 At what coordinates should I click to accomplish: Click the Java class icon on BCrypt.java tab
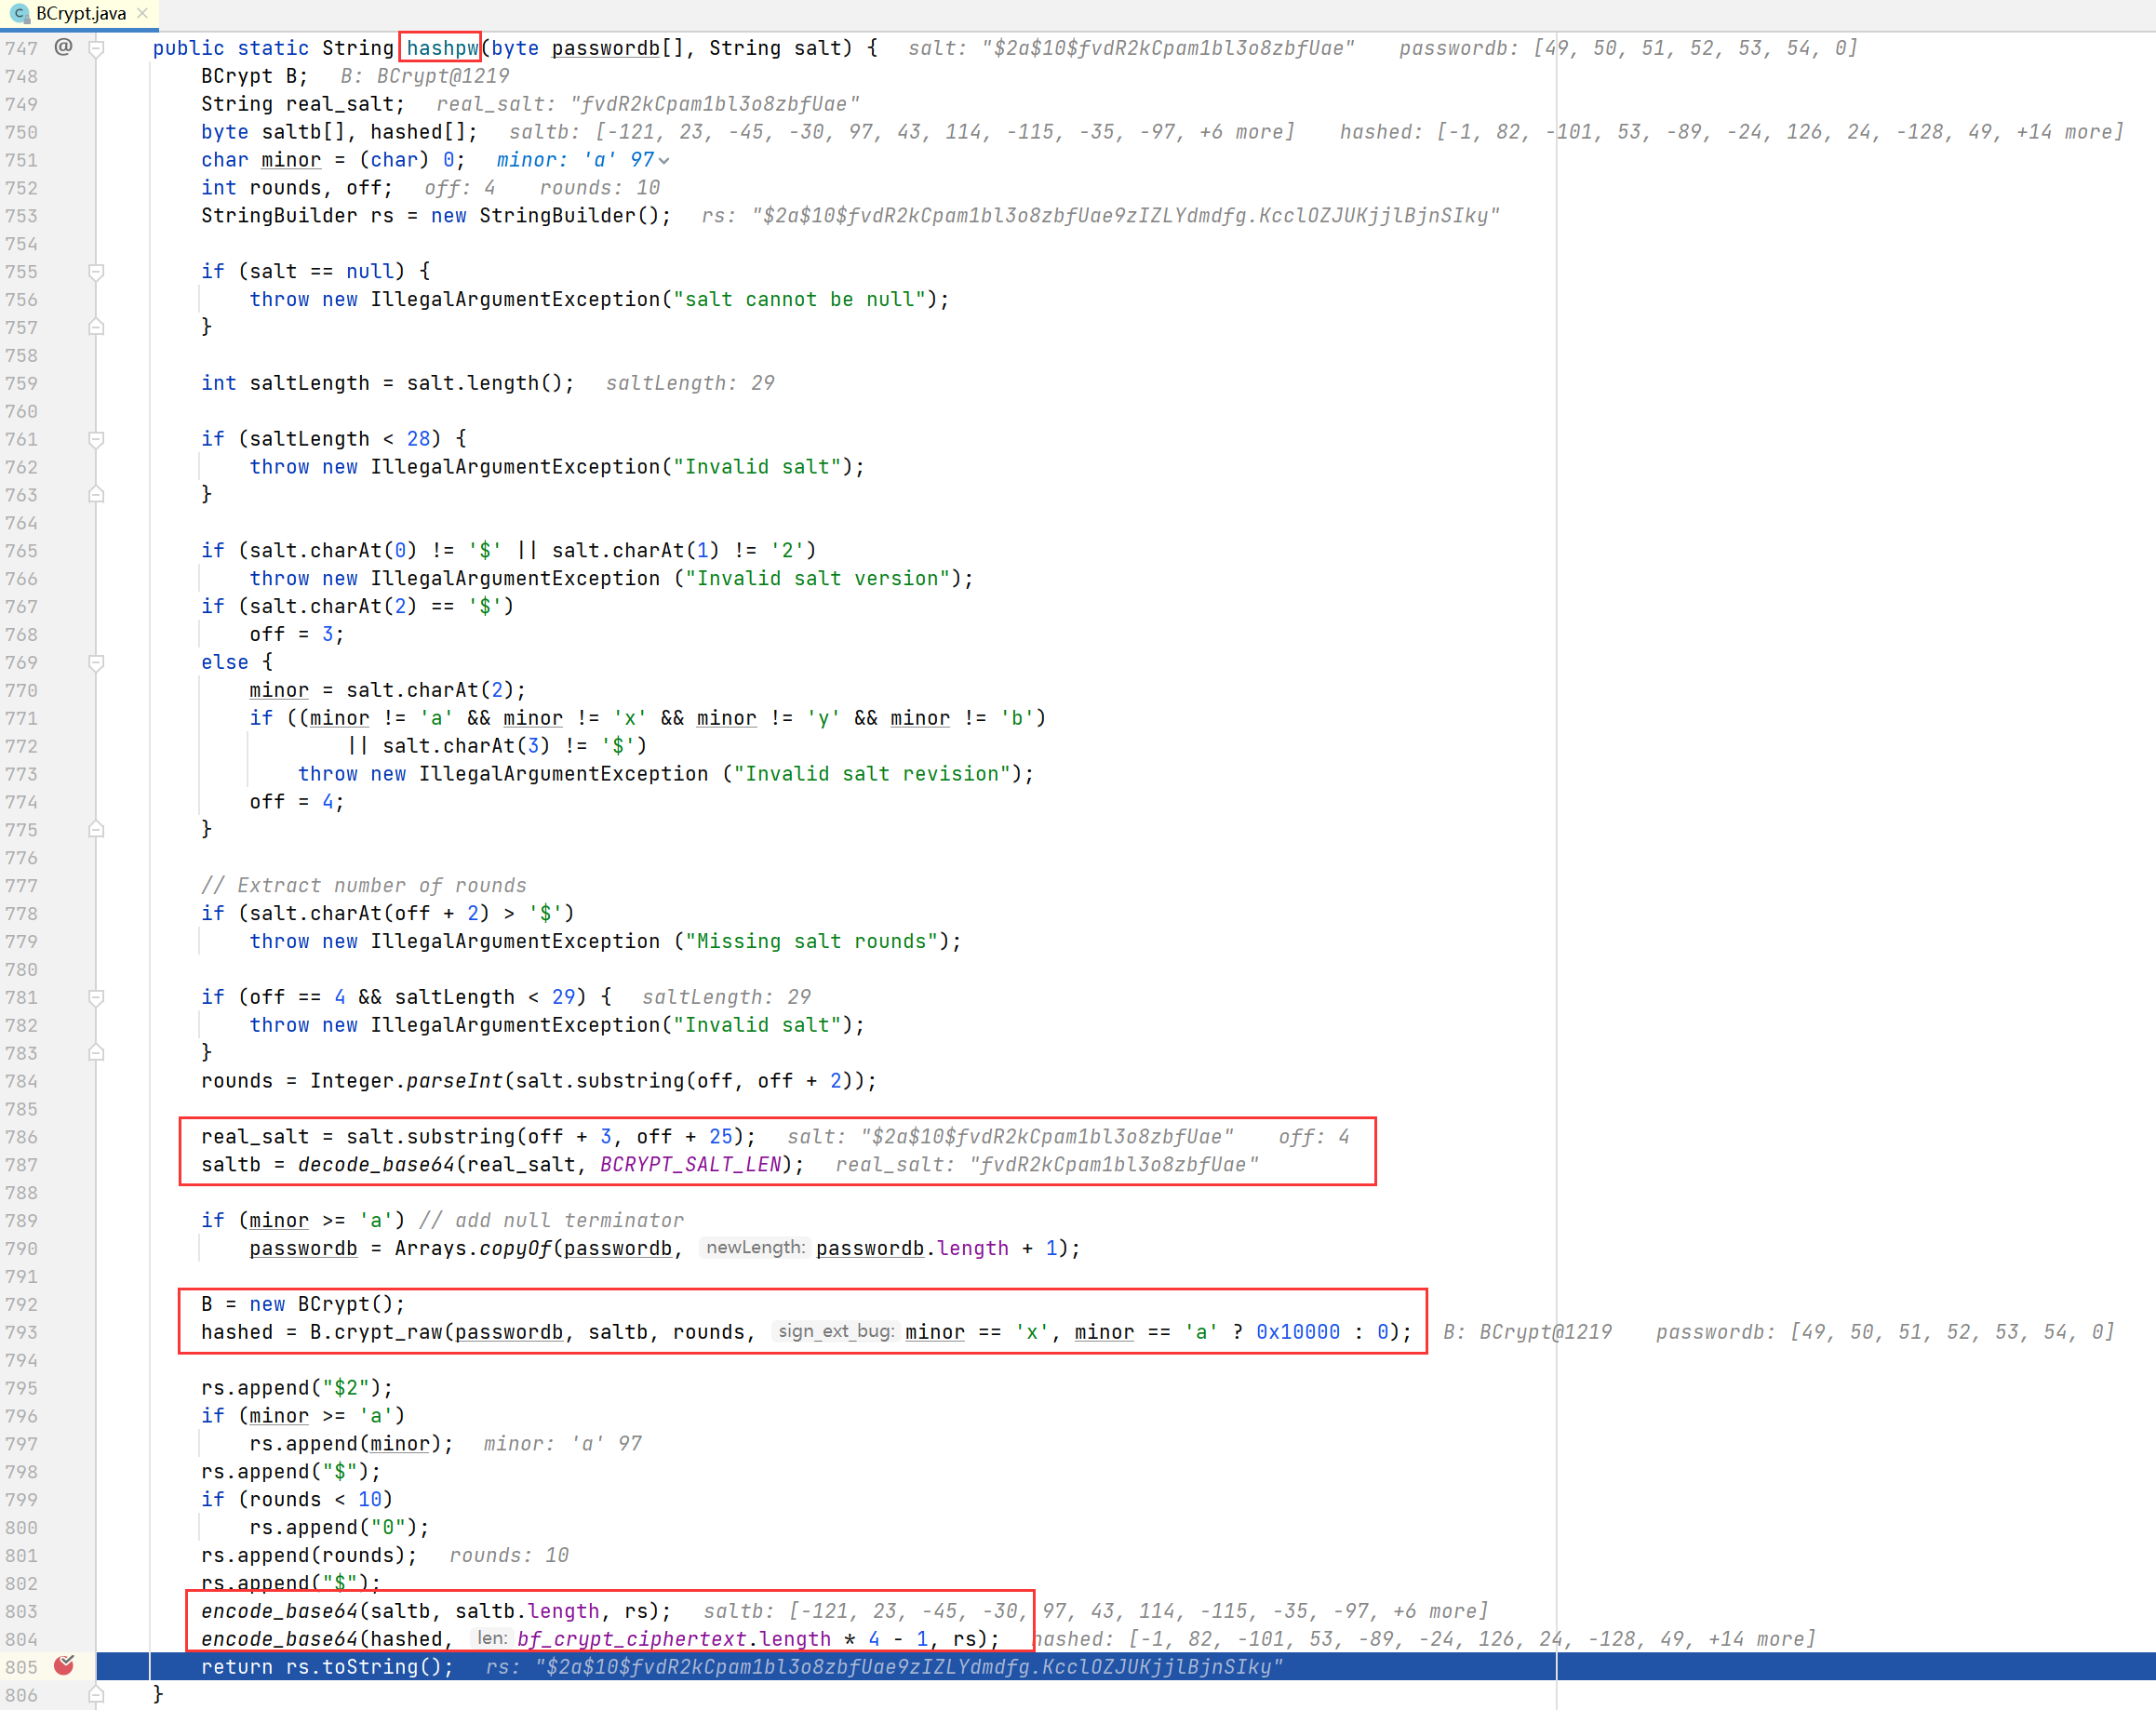19,14
